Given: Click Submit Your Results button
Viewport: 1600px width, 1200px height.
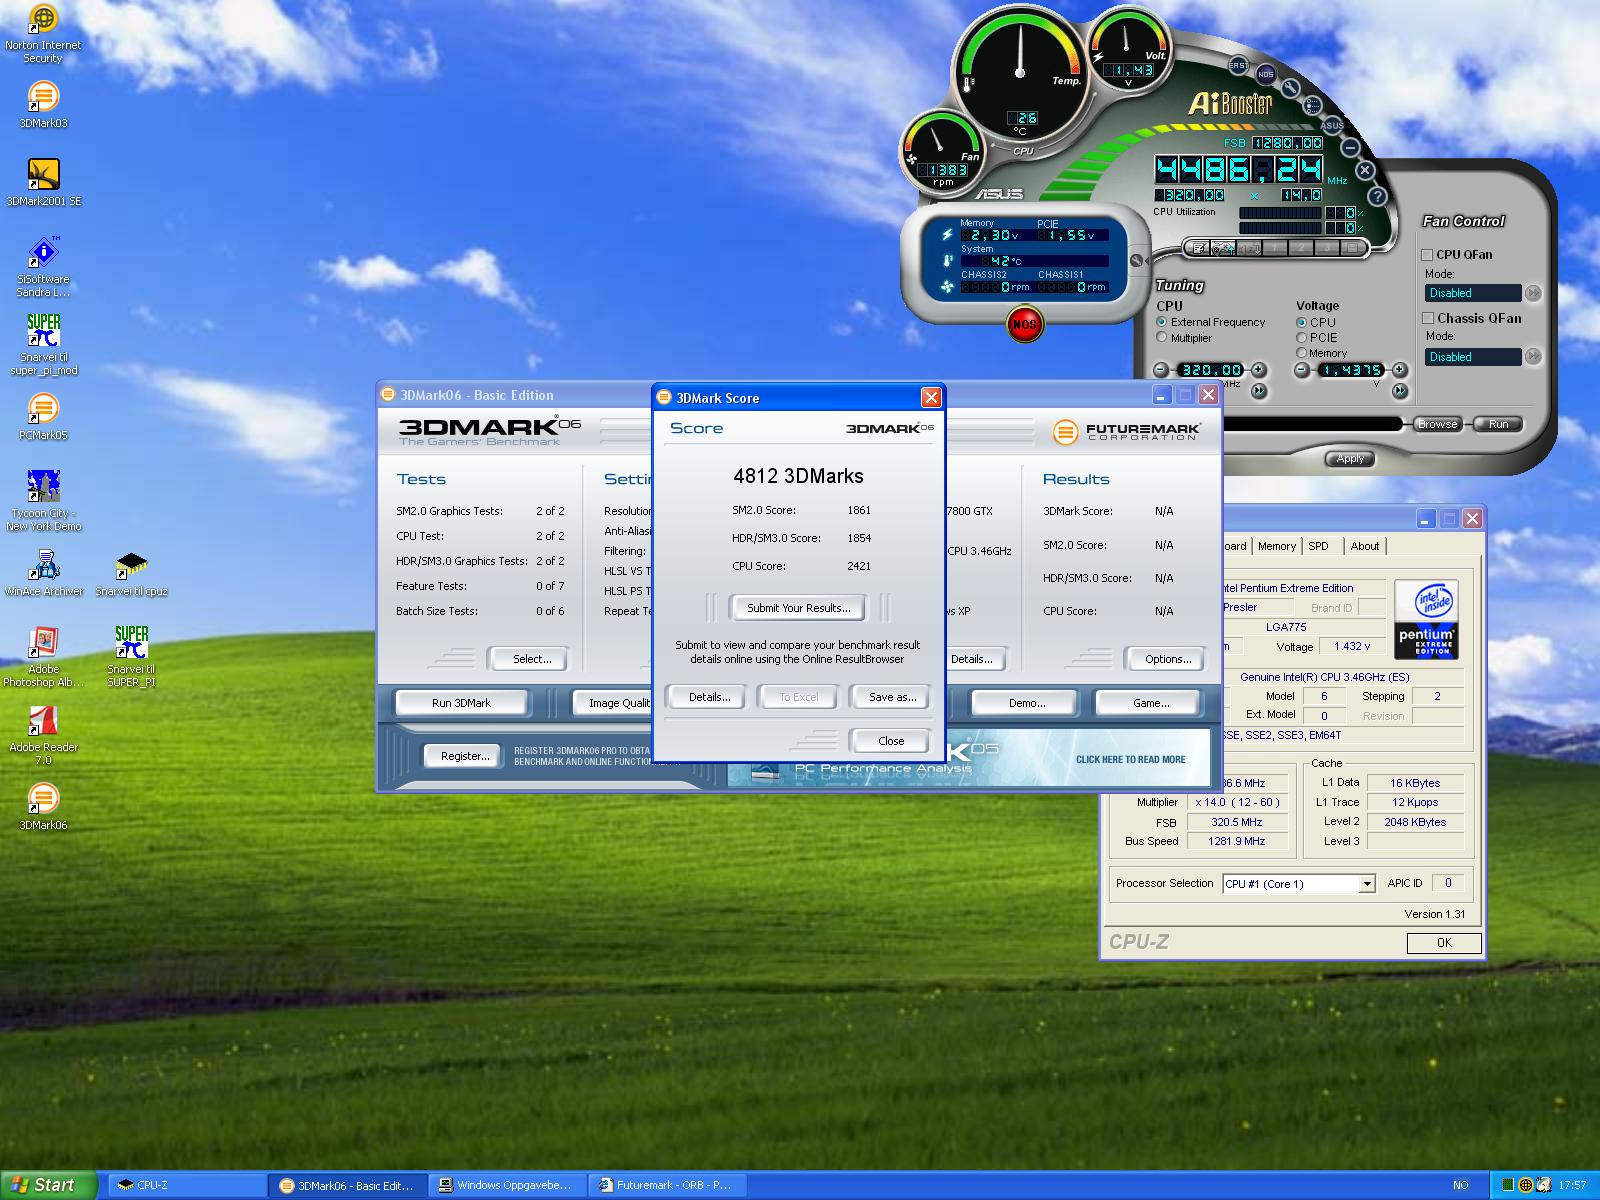Looking at the screenshot, I should [x=798, y=608].
